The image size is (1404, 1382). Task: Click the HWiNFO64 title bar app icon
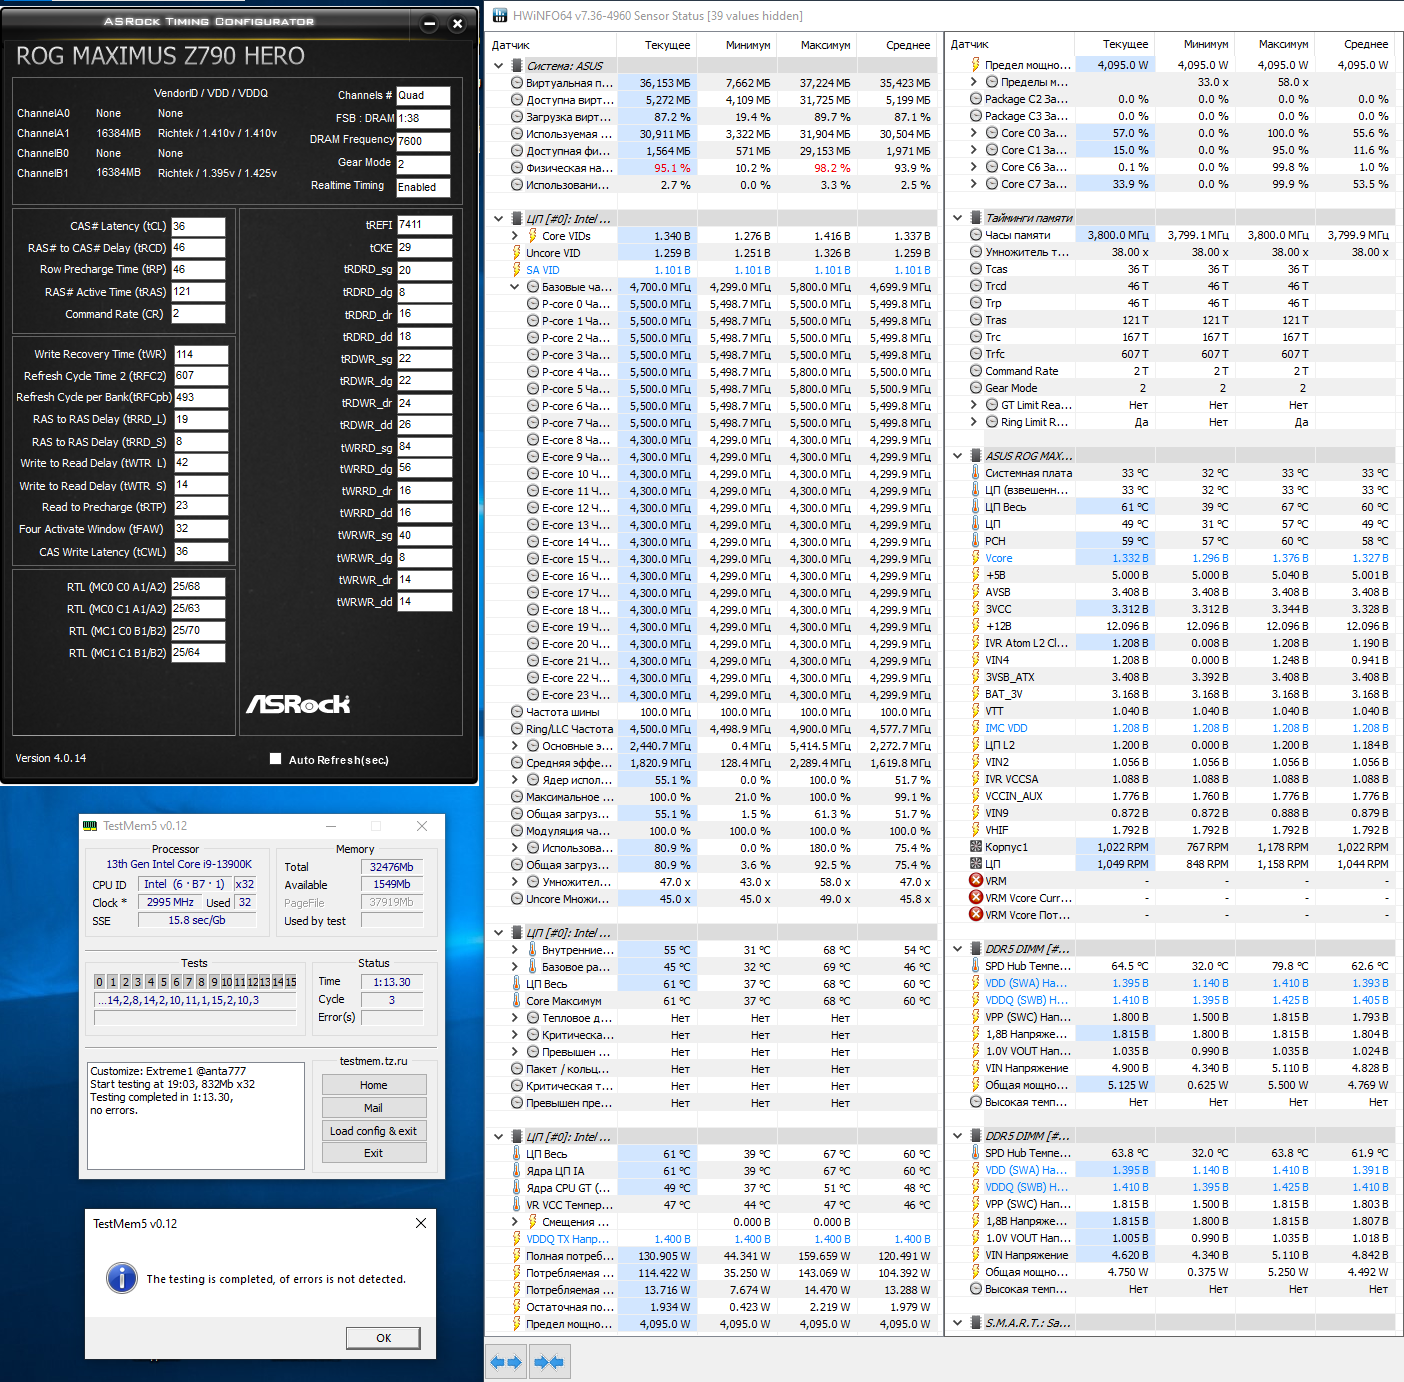[x=500, y=15]
